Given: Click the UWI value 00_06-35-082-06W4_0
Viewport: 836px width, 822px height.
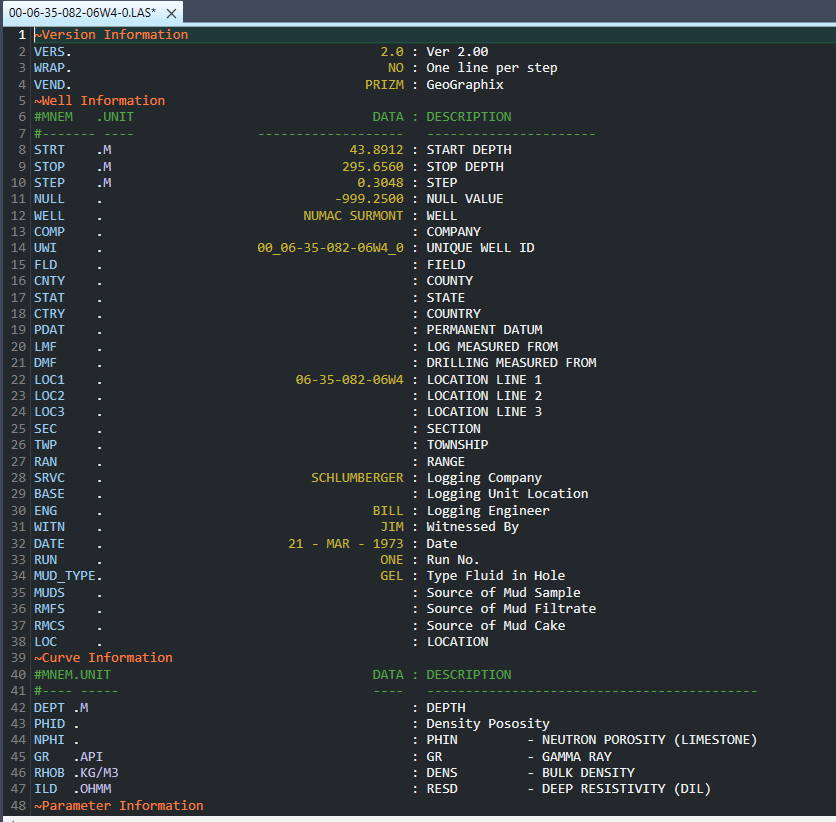Looking at the screenshot, I should coord(330,247).
